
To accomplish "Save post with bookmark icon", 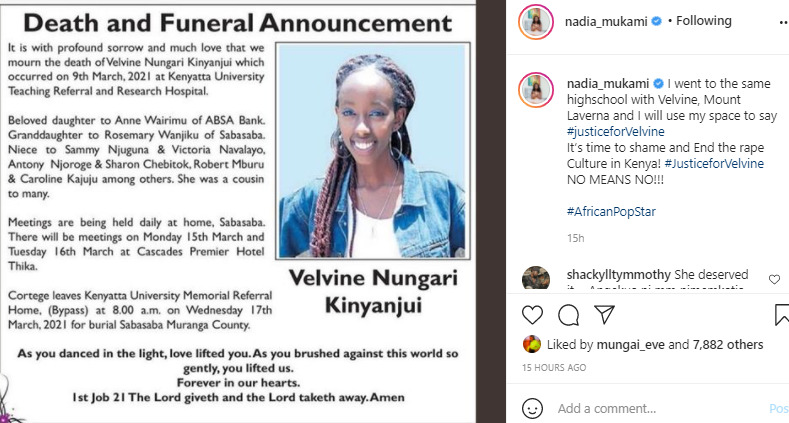I will point(781,315).
